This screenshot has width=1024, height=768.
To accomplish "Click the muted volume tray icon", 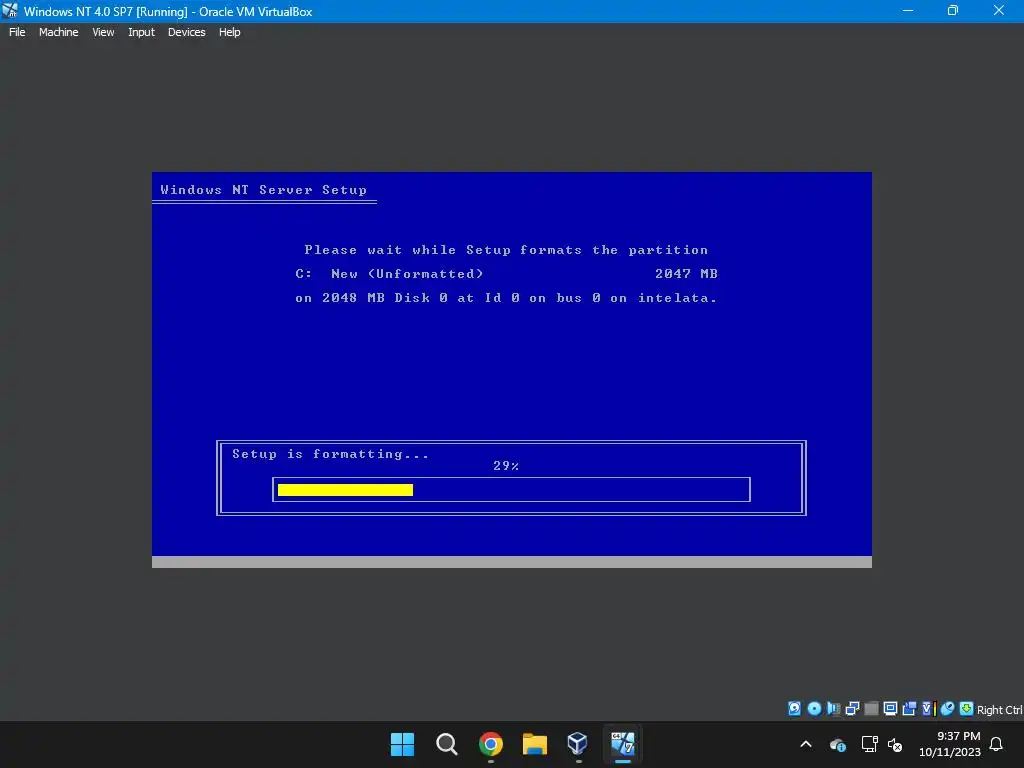I will click(x=895, y=744).
